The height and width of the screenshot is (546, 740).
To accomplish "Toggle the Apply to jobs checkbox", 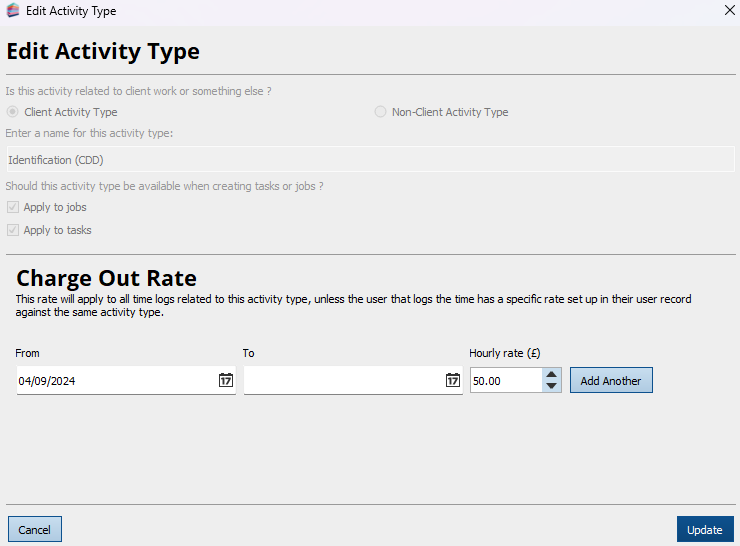I will pos(13,207).
